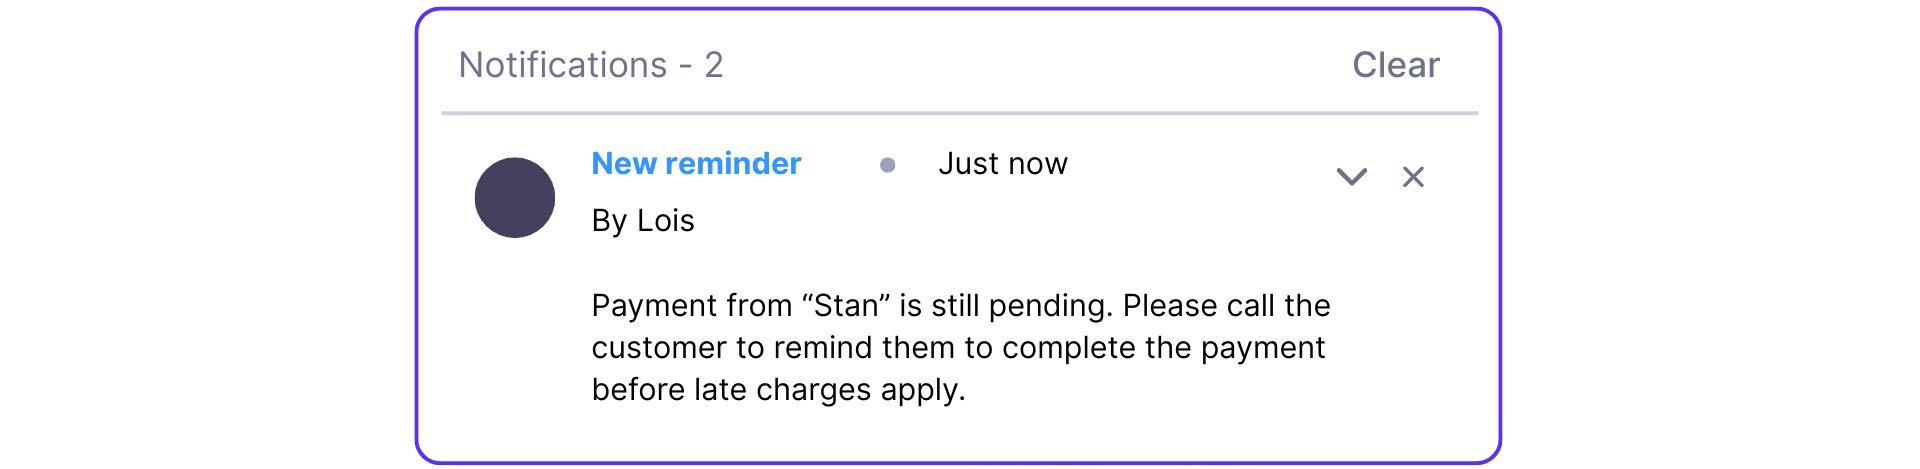
Task: Clear all notifications
Action: pos(1395,65)
